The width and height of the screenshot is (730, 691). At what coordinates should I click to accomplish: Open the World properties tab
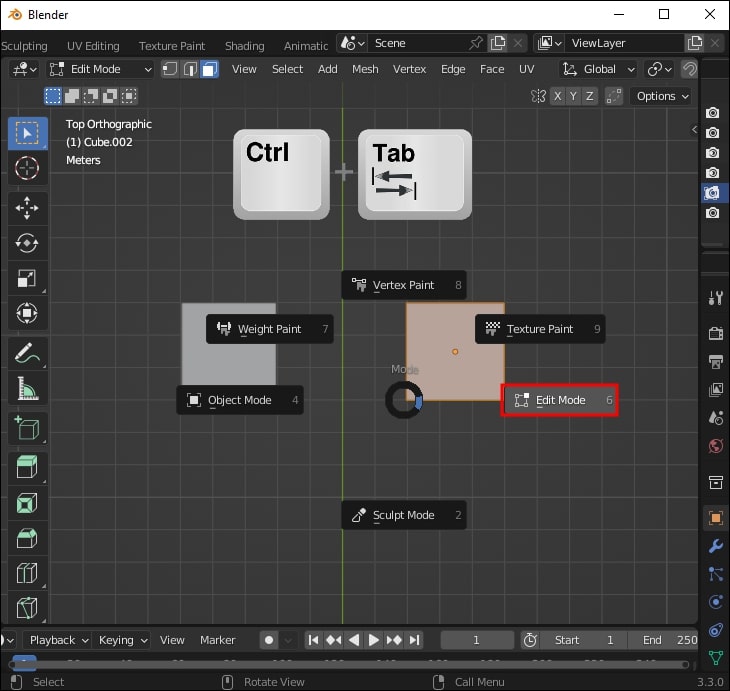716,446
